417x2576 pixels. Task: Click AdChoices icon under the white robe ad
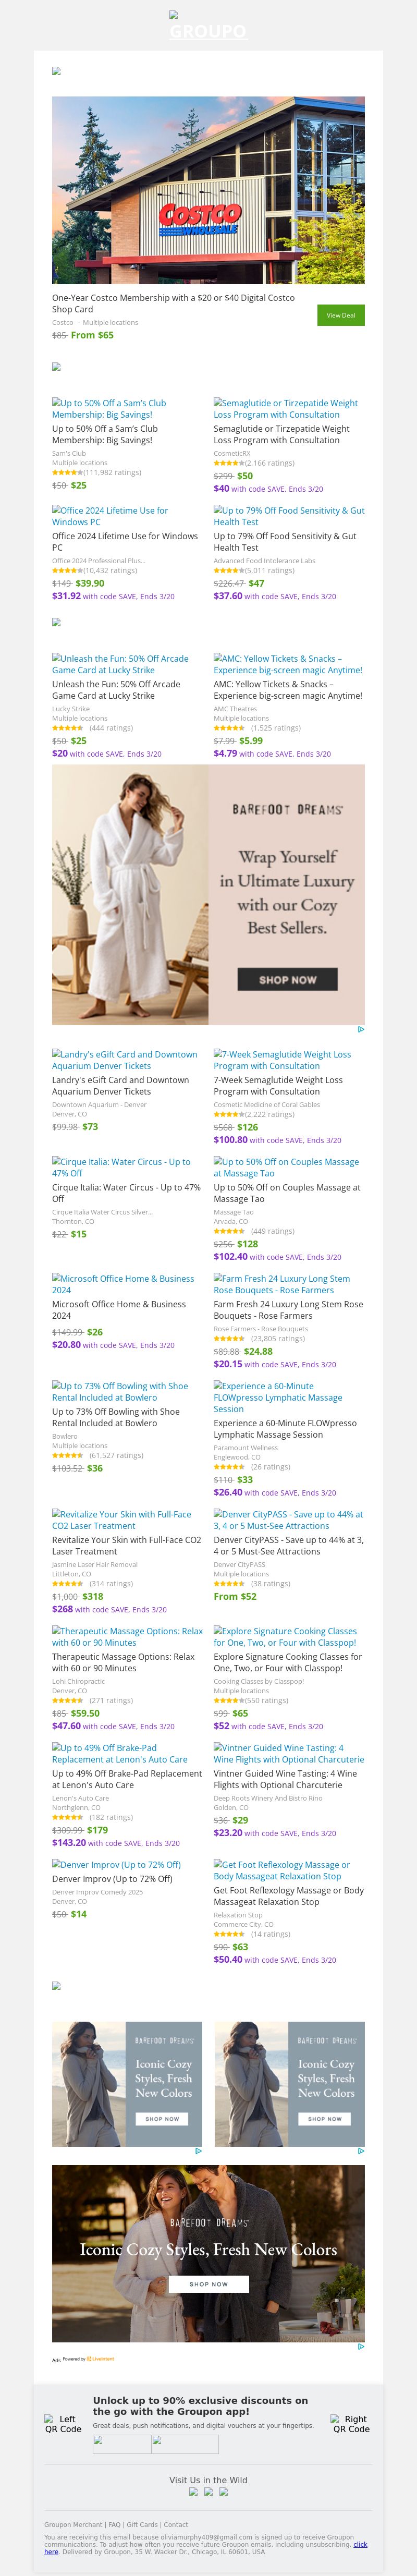point(360,1029)
